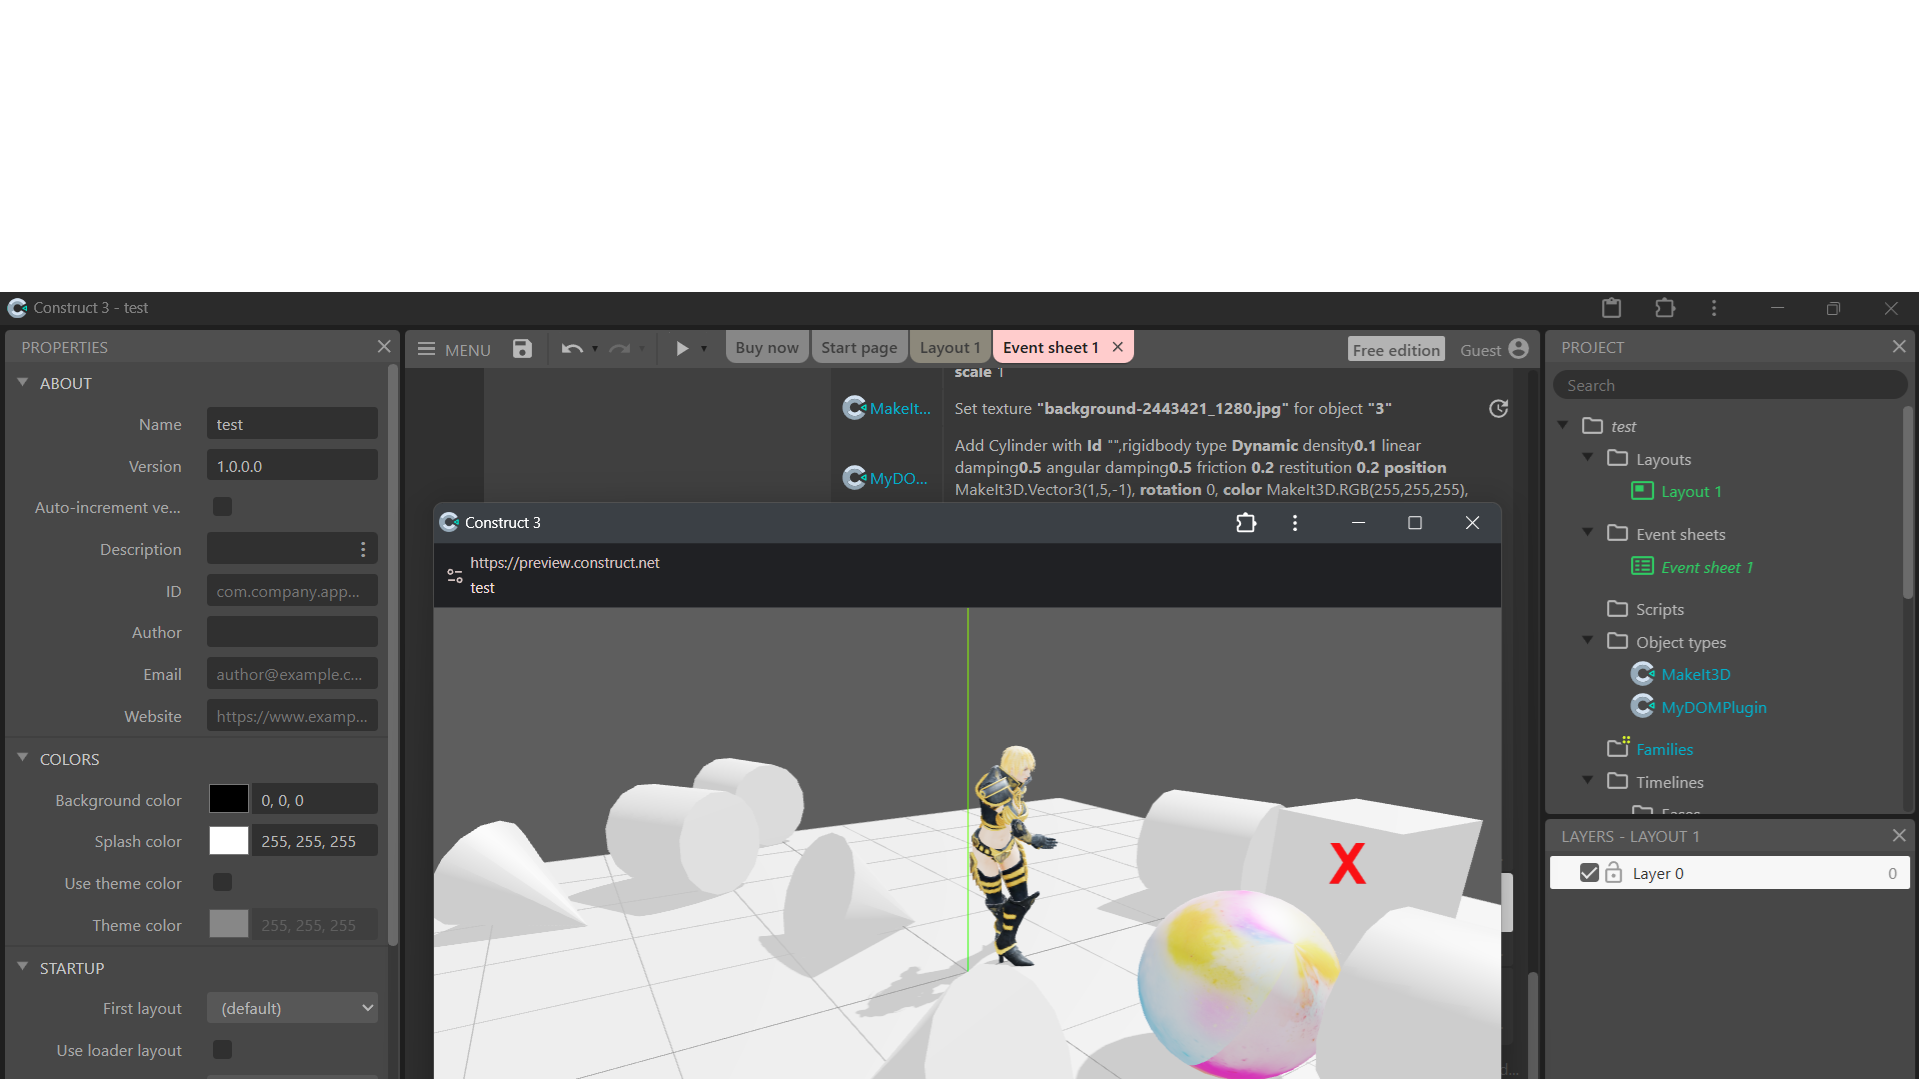1919x1079 pixels.
Task: Click the Theme color gray swatch
Action: pos(229,924)
